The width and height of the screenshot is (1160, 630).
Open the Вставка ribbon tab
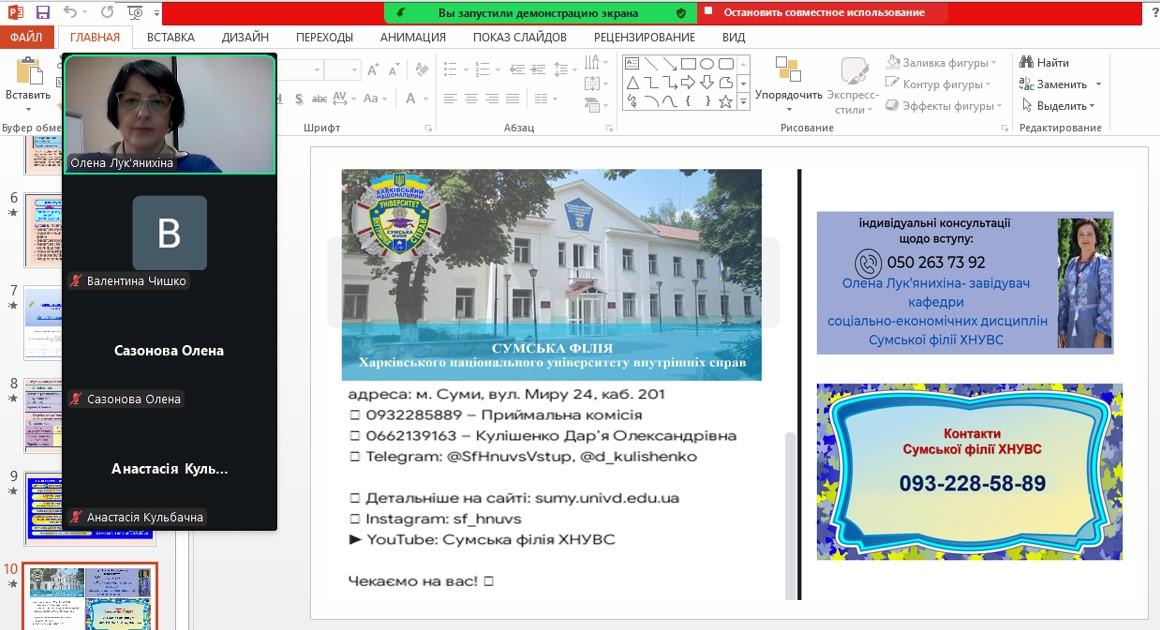(170, 37)
